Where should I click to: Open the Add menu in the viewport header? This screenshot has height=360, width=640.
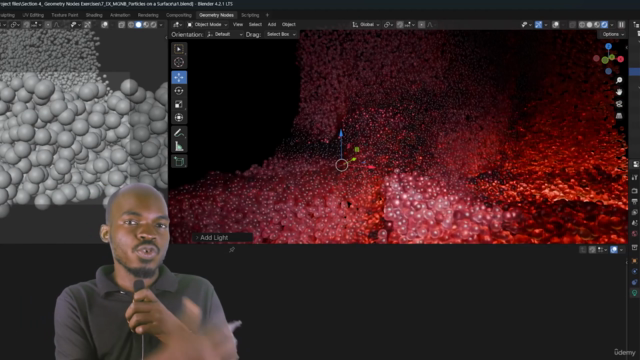click(271, 24)
